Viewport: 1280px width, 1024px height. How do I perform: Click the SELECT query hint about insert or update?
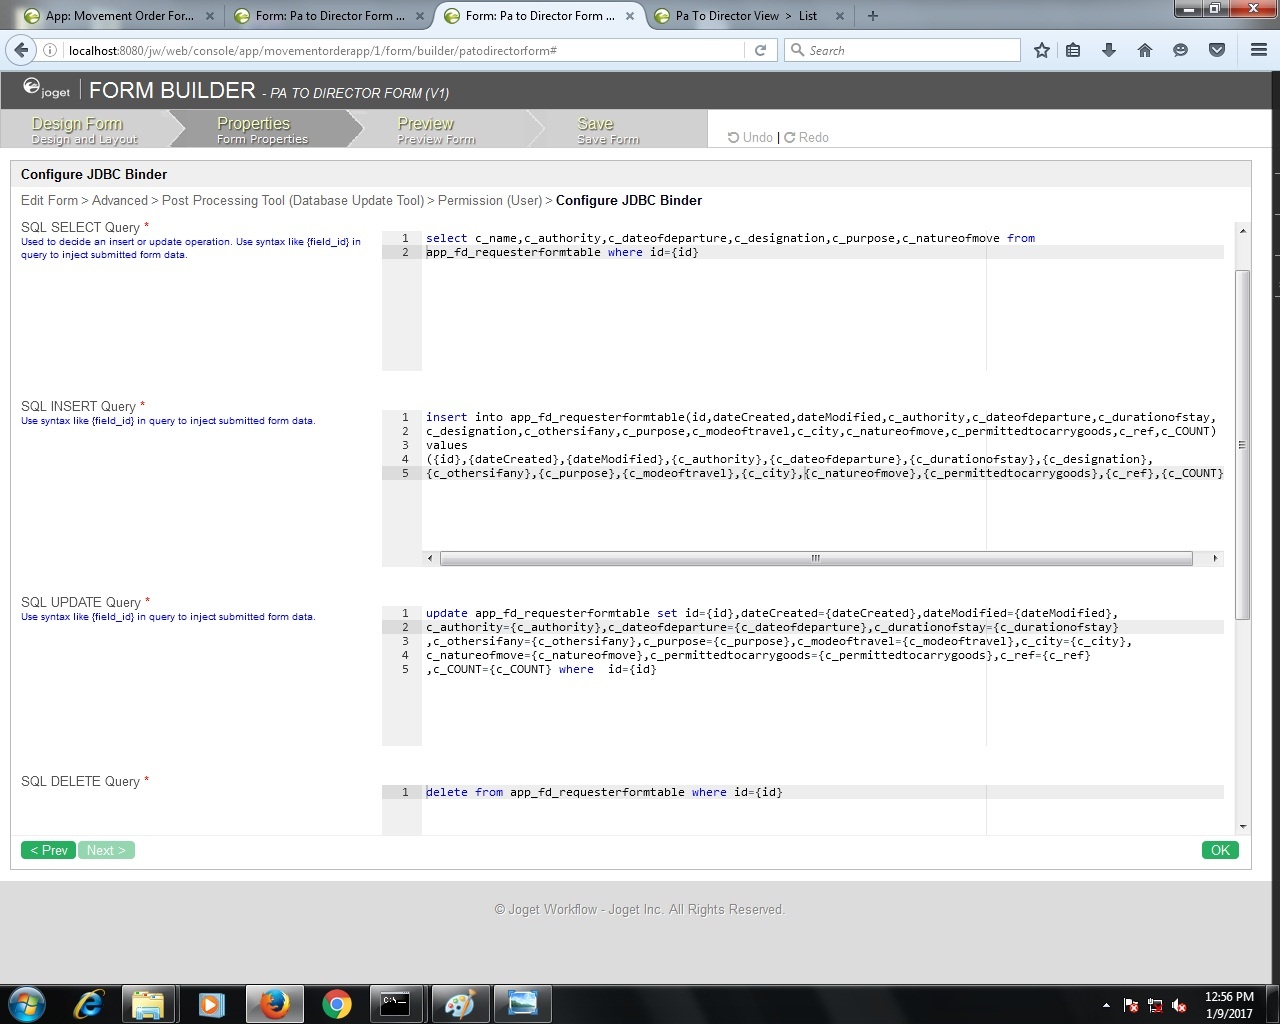[x=191, y=248]
